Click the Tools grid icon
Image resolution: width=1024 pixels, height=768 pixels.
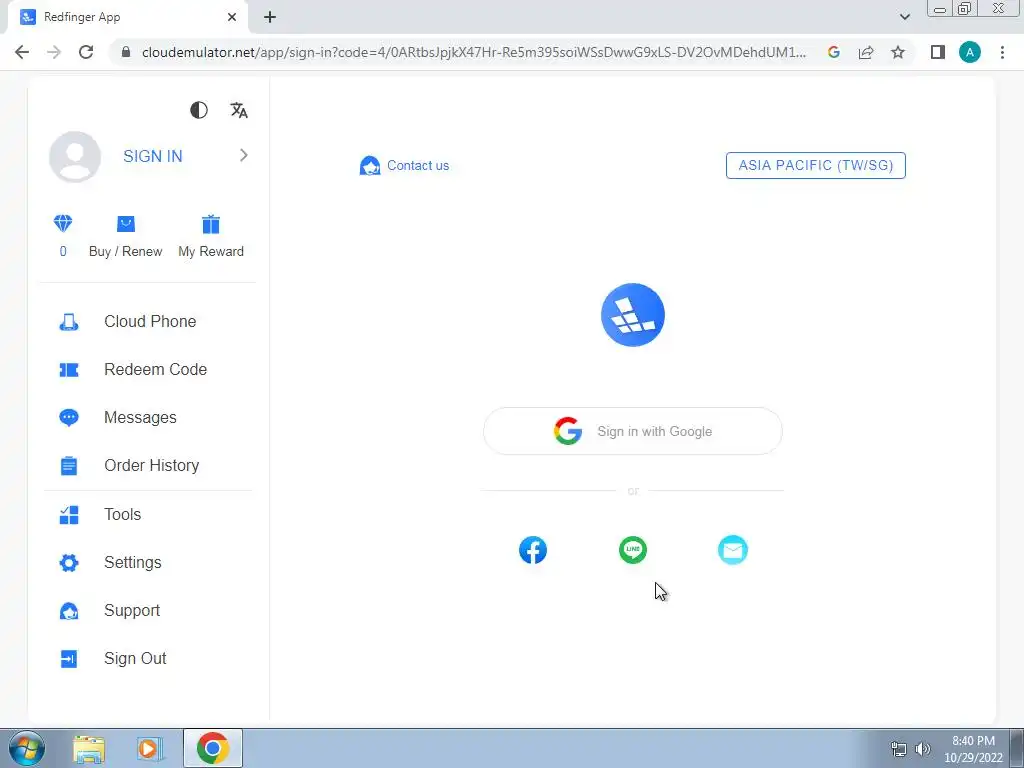click(69, 515)
